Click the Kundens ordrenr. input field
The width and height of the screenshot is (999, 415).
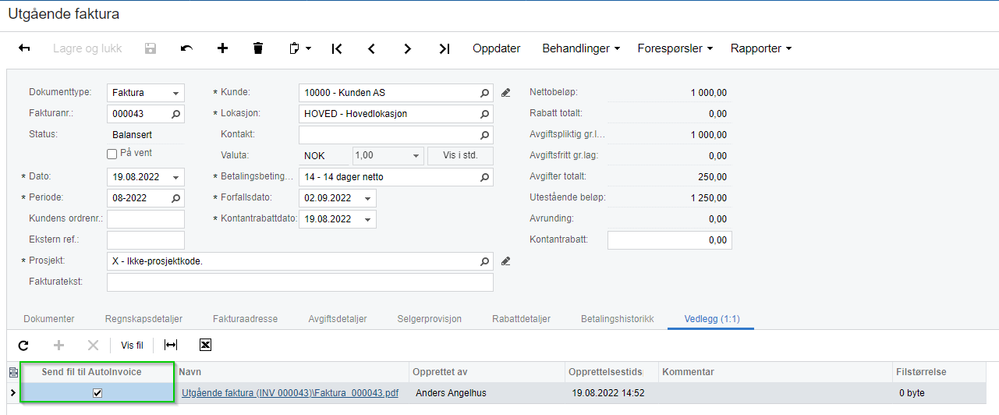(x=146, y=219)
